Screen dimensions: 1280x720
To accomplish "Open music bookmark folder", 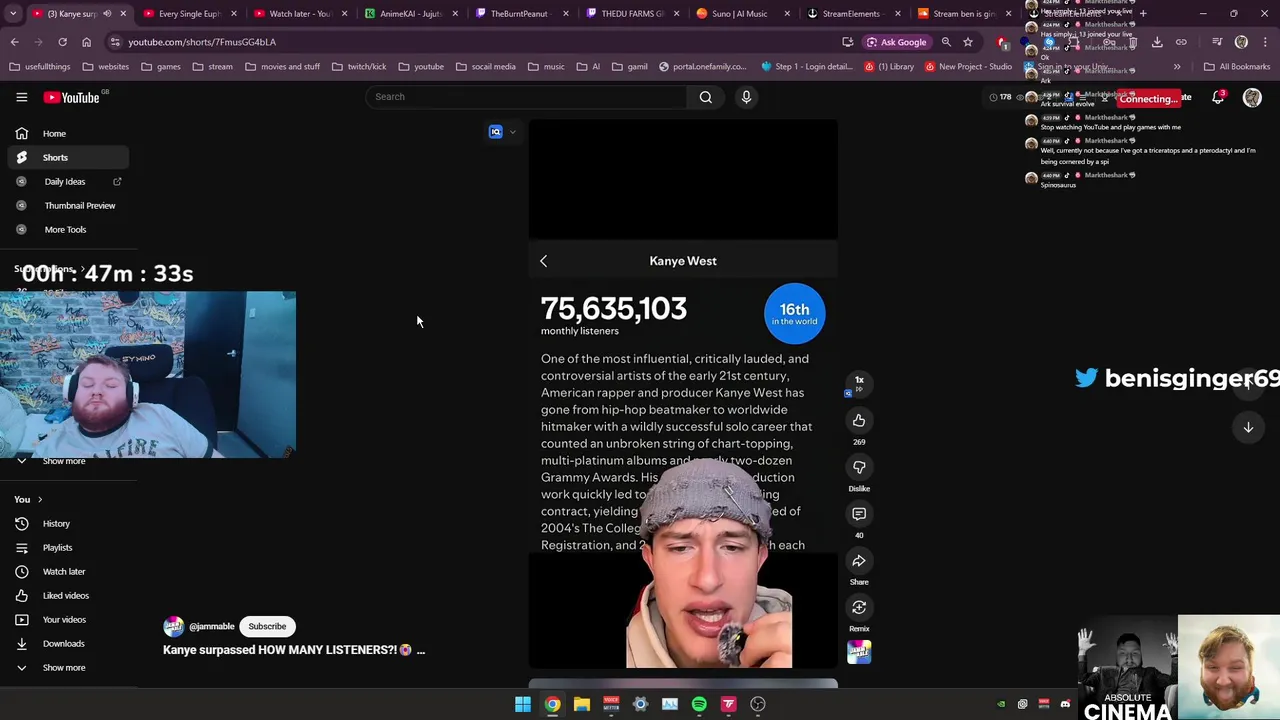I will point(546,67).
